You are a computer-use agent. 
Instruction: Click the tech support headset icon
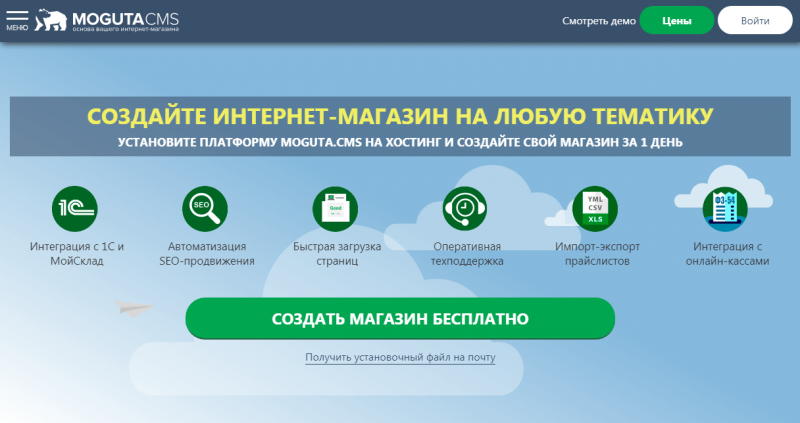click(x=465, y=209)
